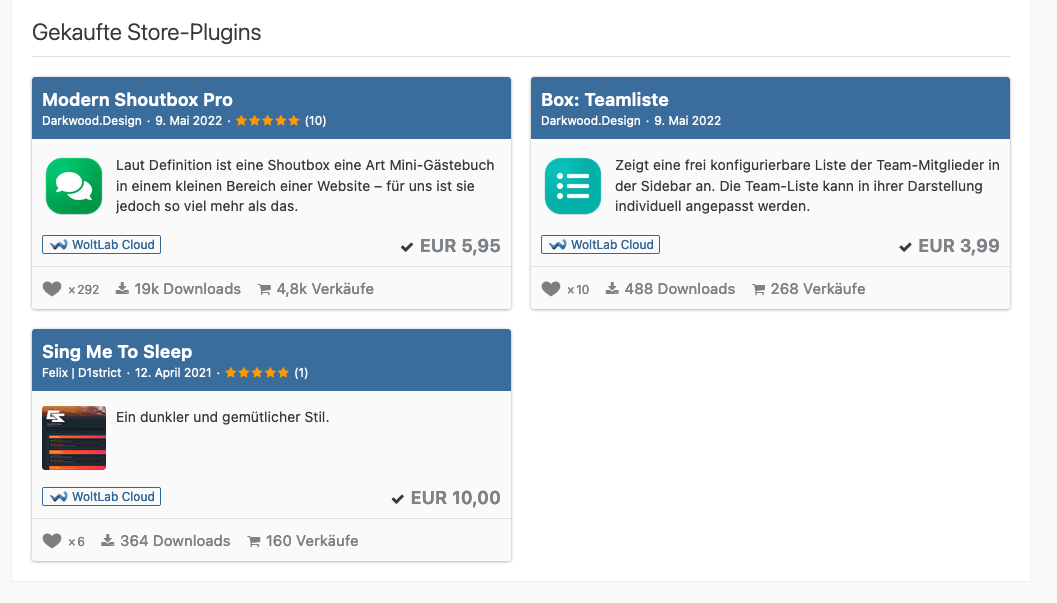Open the Sing Me To Sleep title link
The width and height of the screenshot is (1057, 603).
[117, 351]
